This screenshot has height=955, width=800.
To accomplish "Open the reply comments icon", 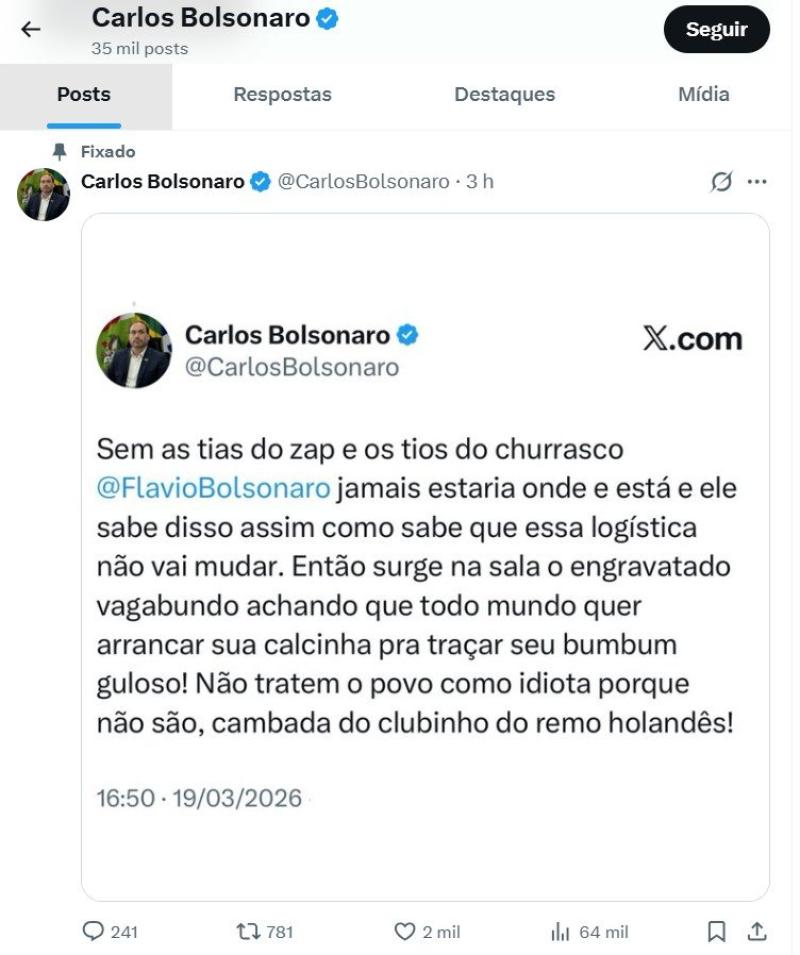I will (x=93, y=931).
